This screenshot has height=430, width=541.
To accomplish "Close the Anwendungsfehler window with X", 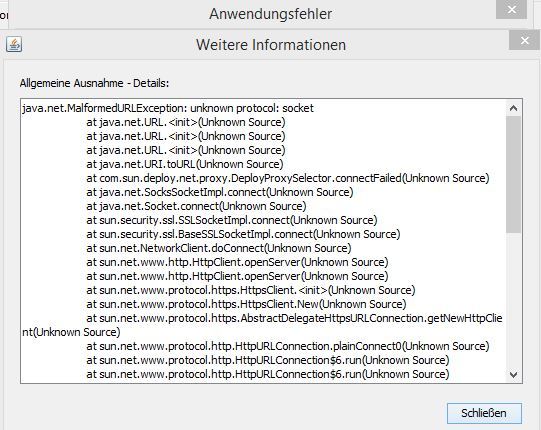I will point(511,10).
